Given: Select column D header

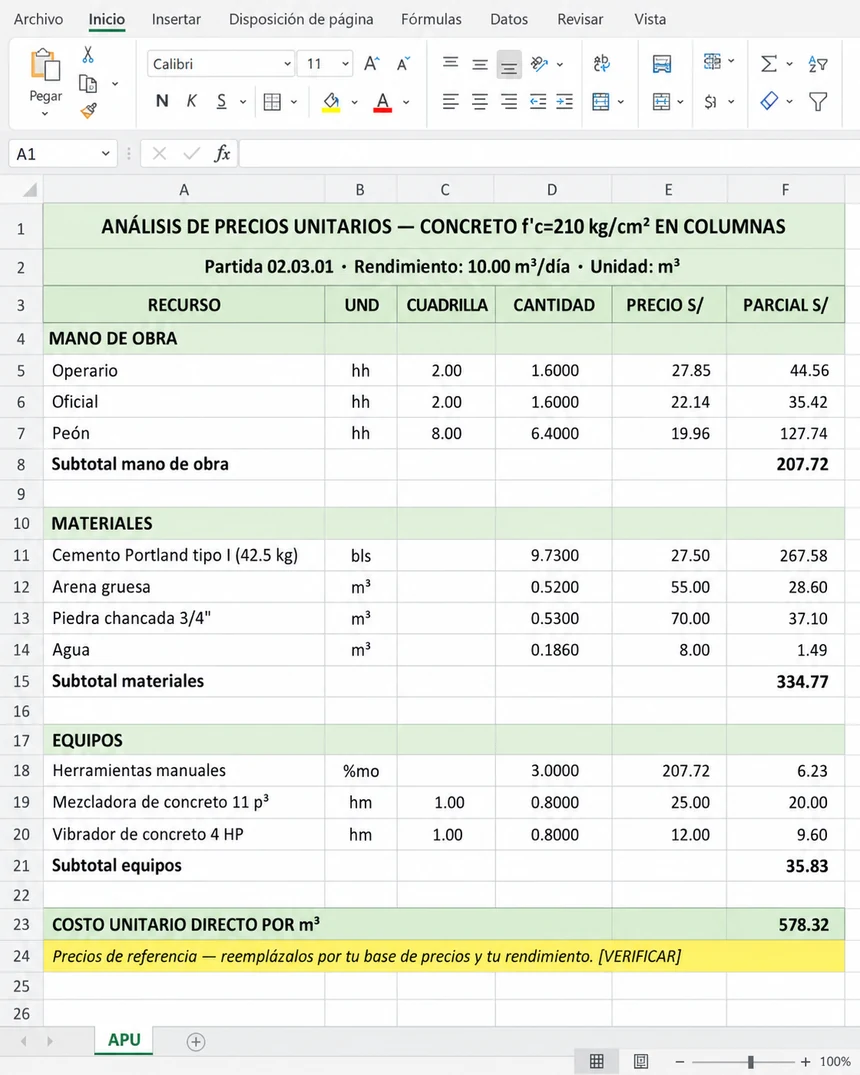Looking at the screenshot, I should [552, 190].
